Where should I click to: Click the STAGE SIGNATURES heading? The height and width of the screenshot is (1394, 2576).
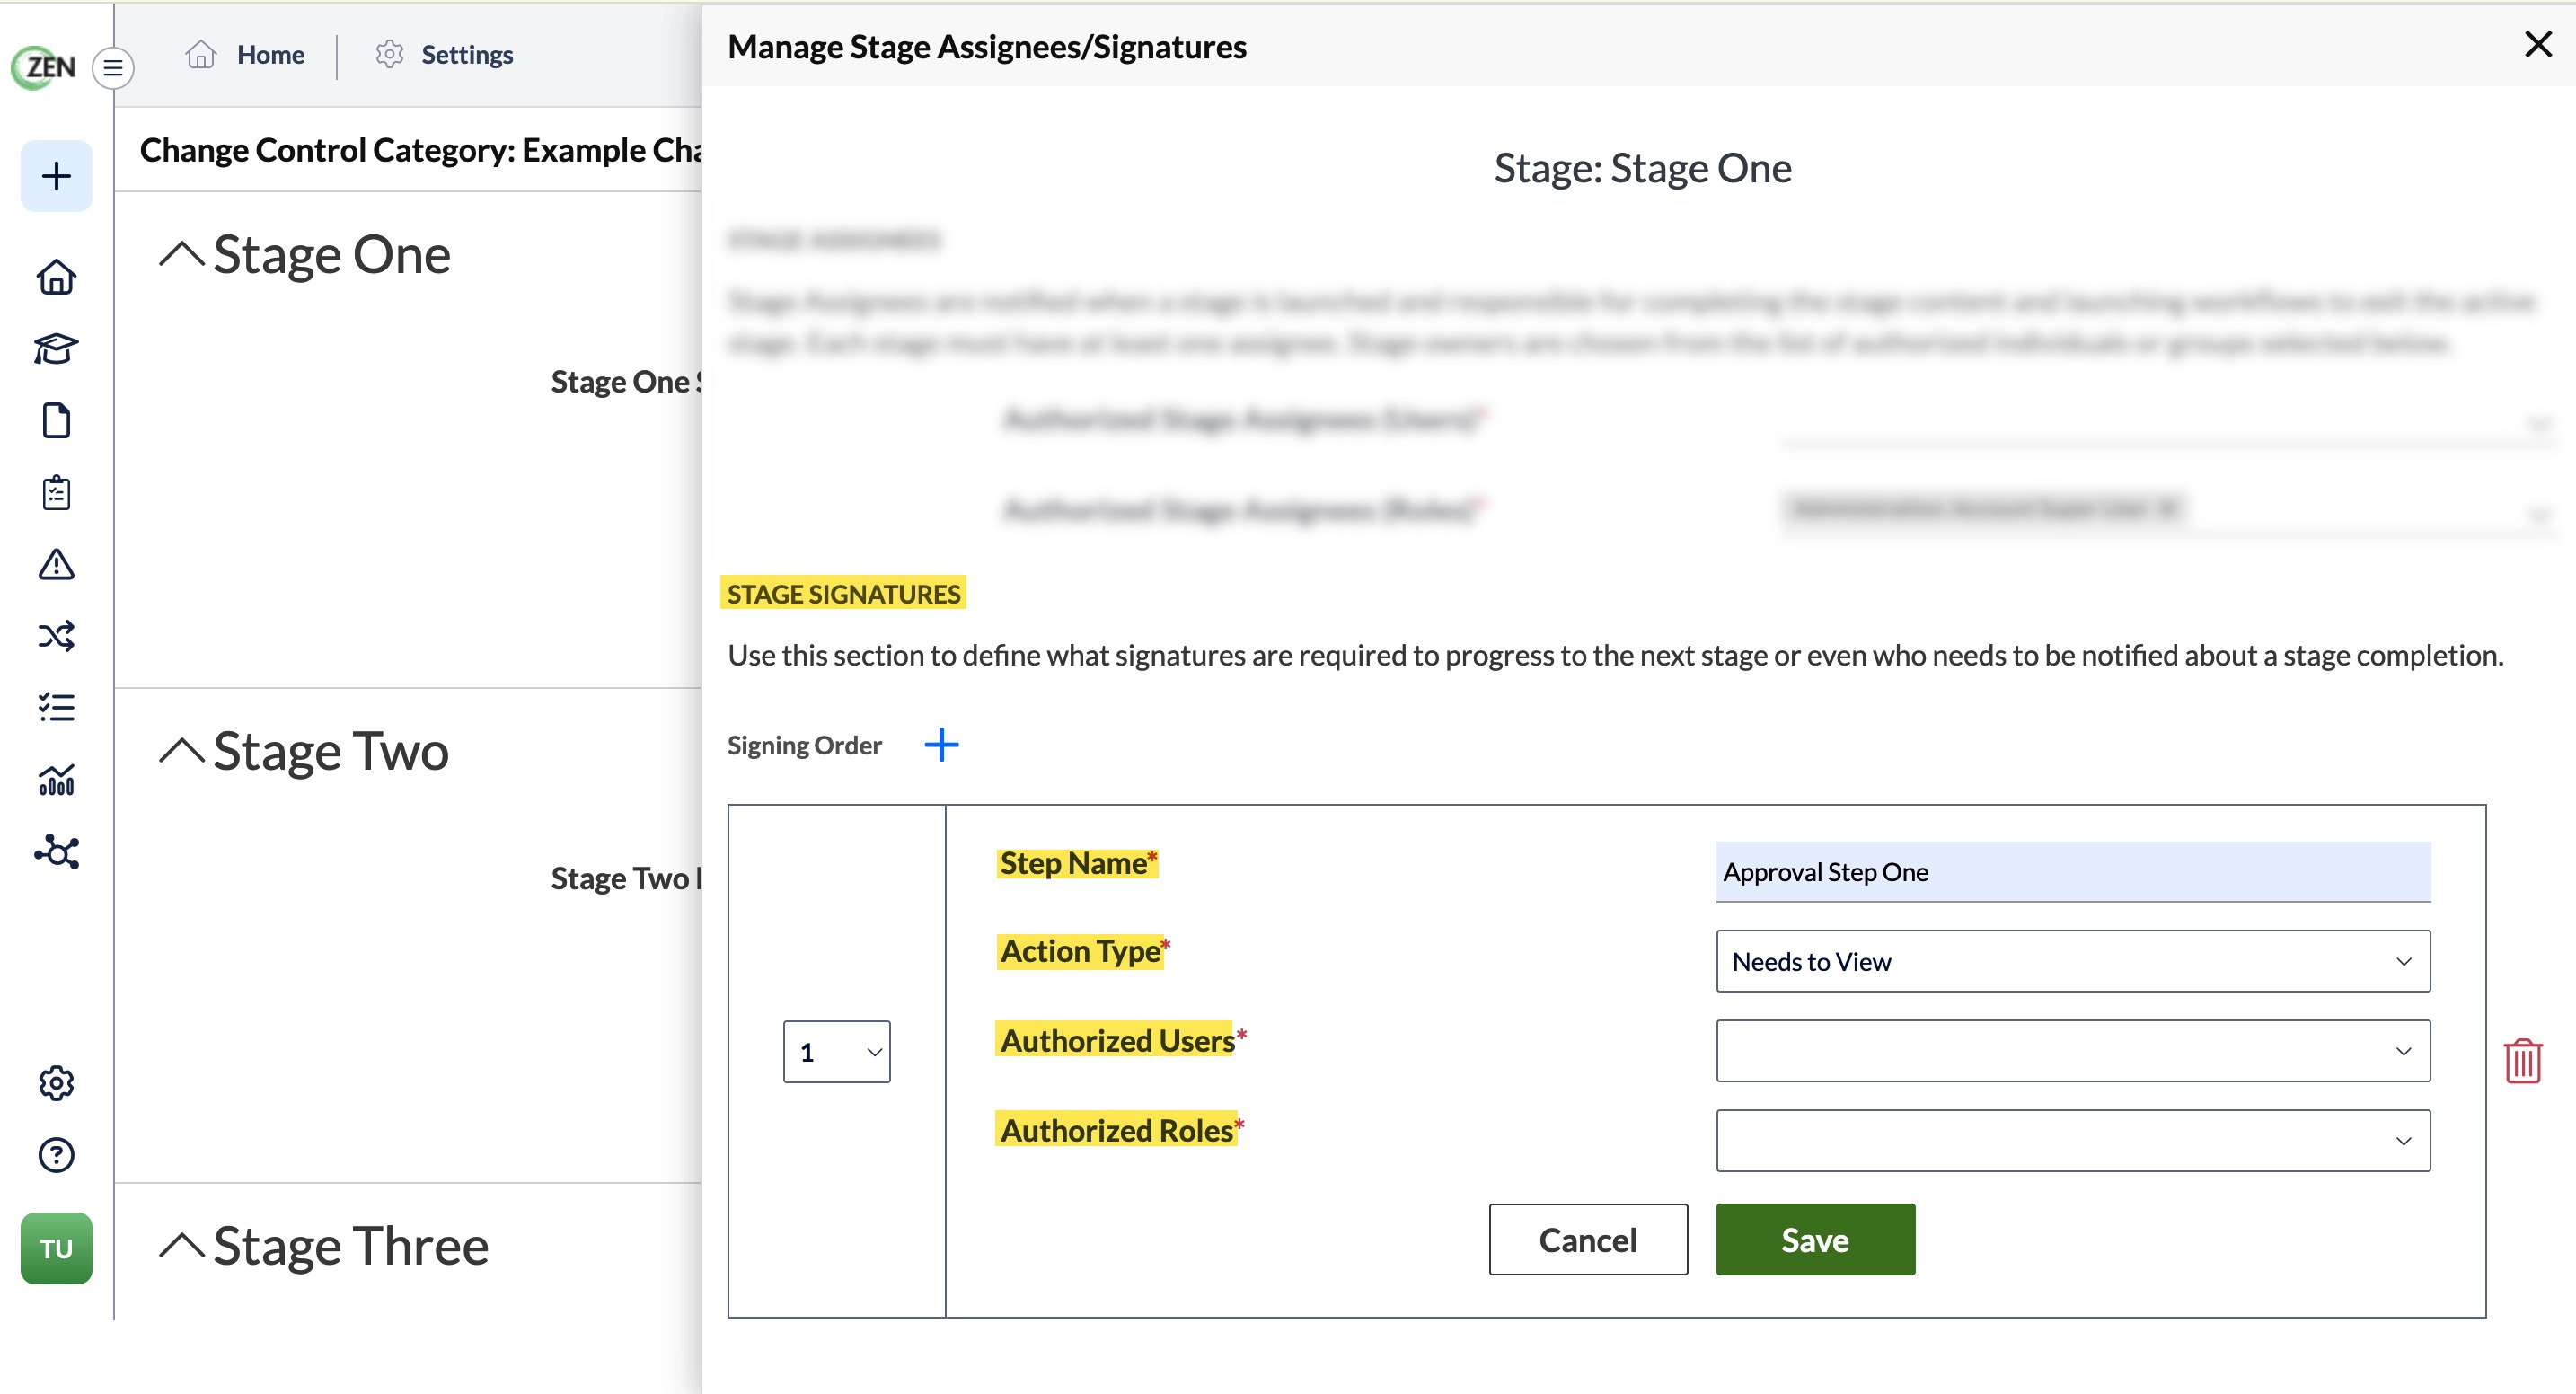tap(843, 594)
